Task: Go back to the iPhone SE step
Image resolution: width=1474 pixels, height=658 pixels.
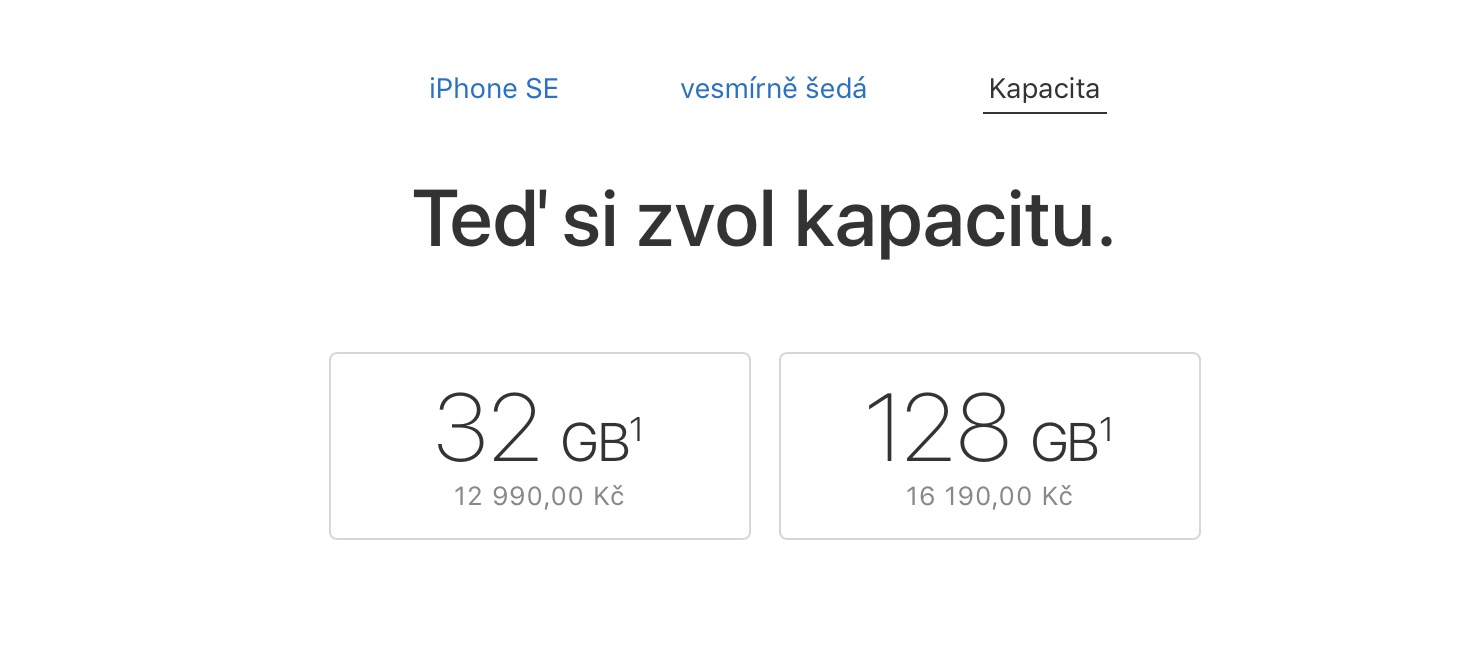Action: pyautogui.click(x=493, y=89)
